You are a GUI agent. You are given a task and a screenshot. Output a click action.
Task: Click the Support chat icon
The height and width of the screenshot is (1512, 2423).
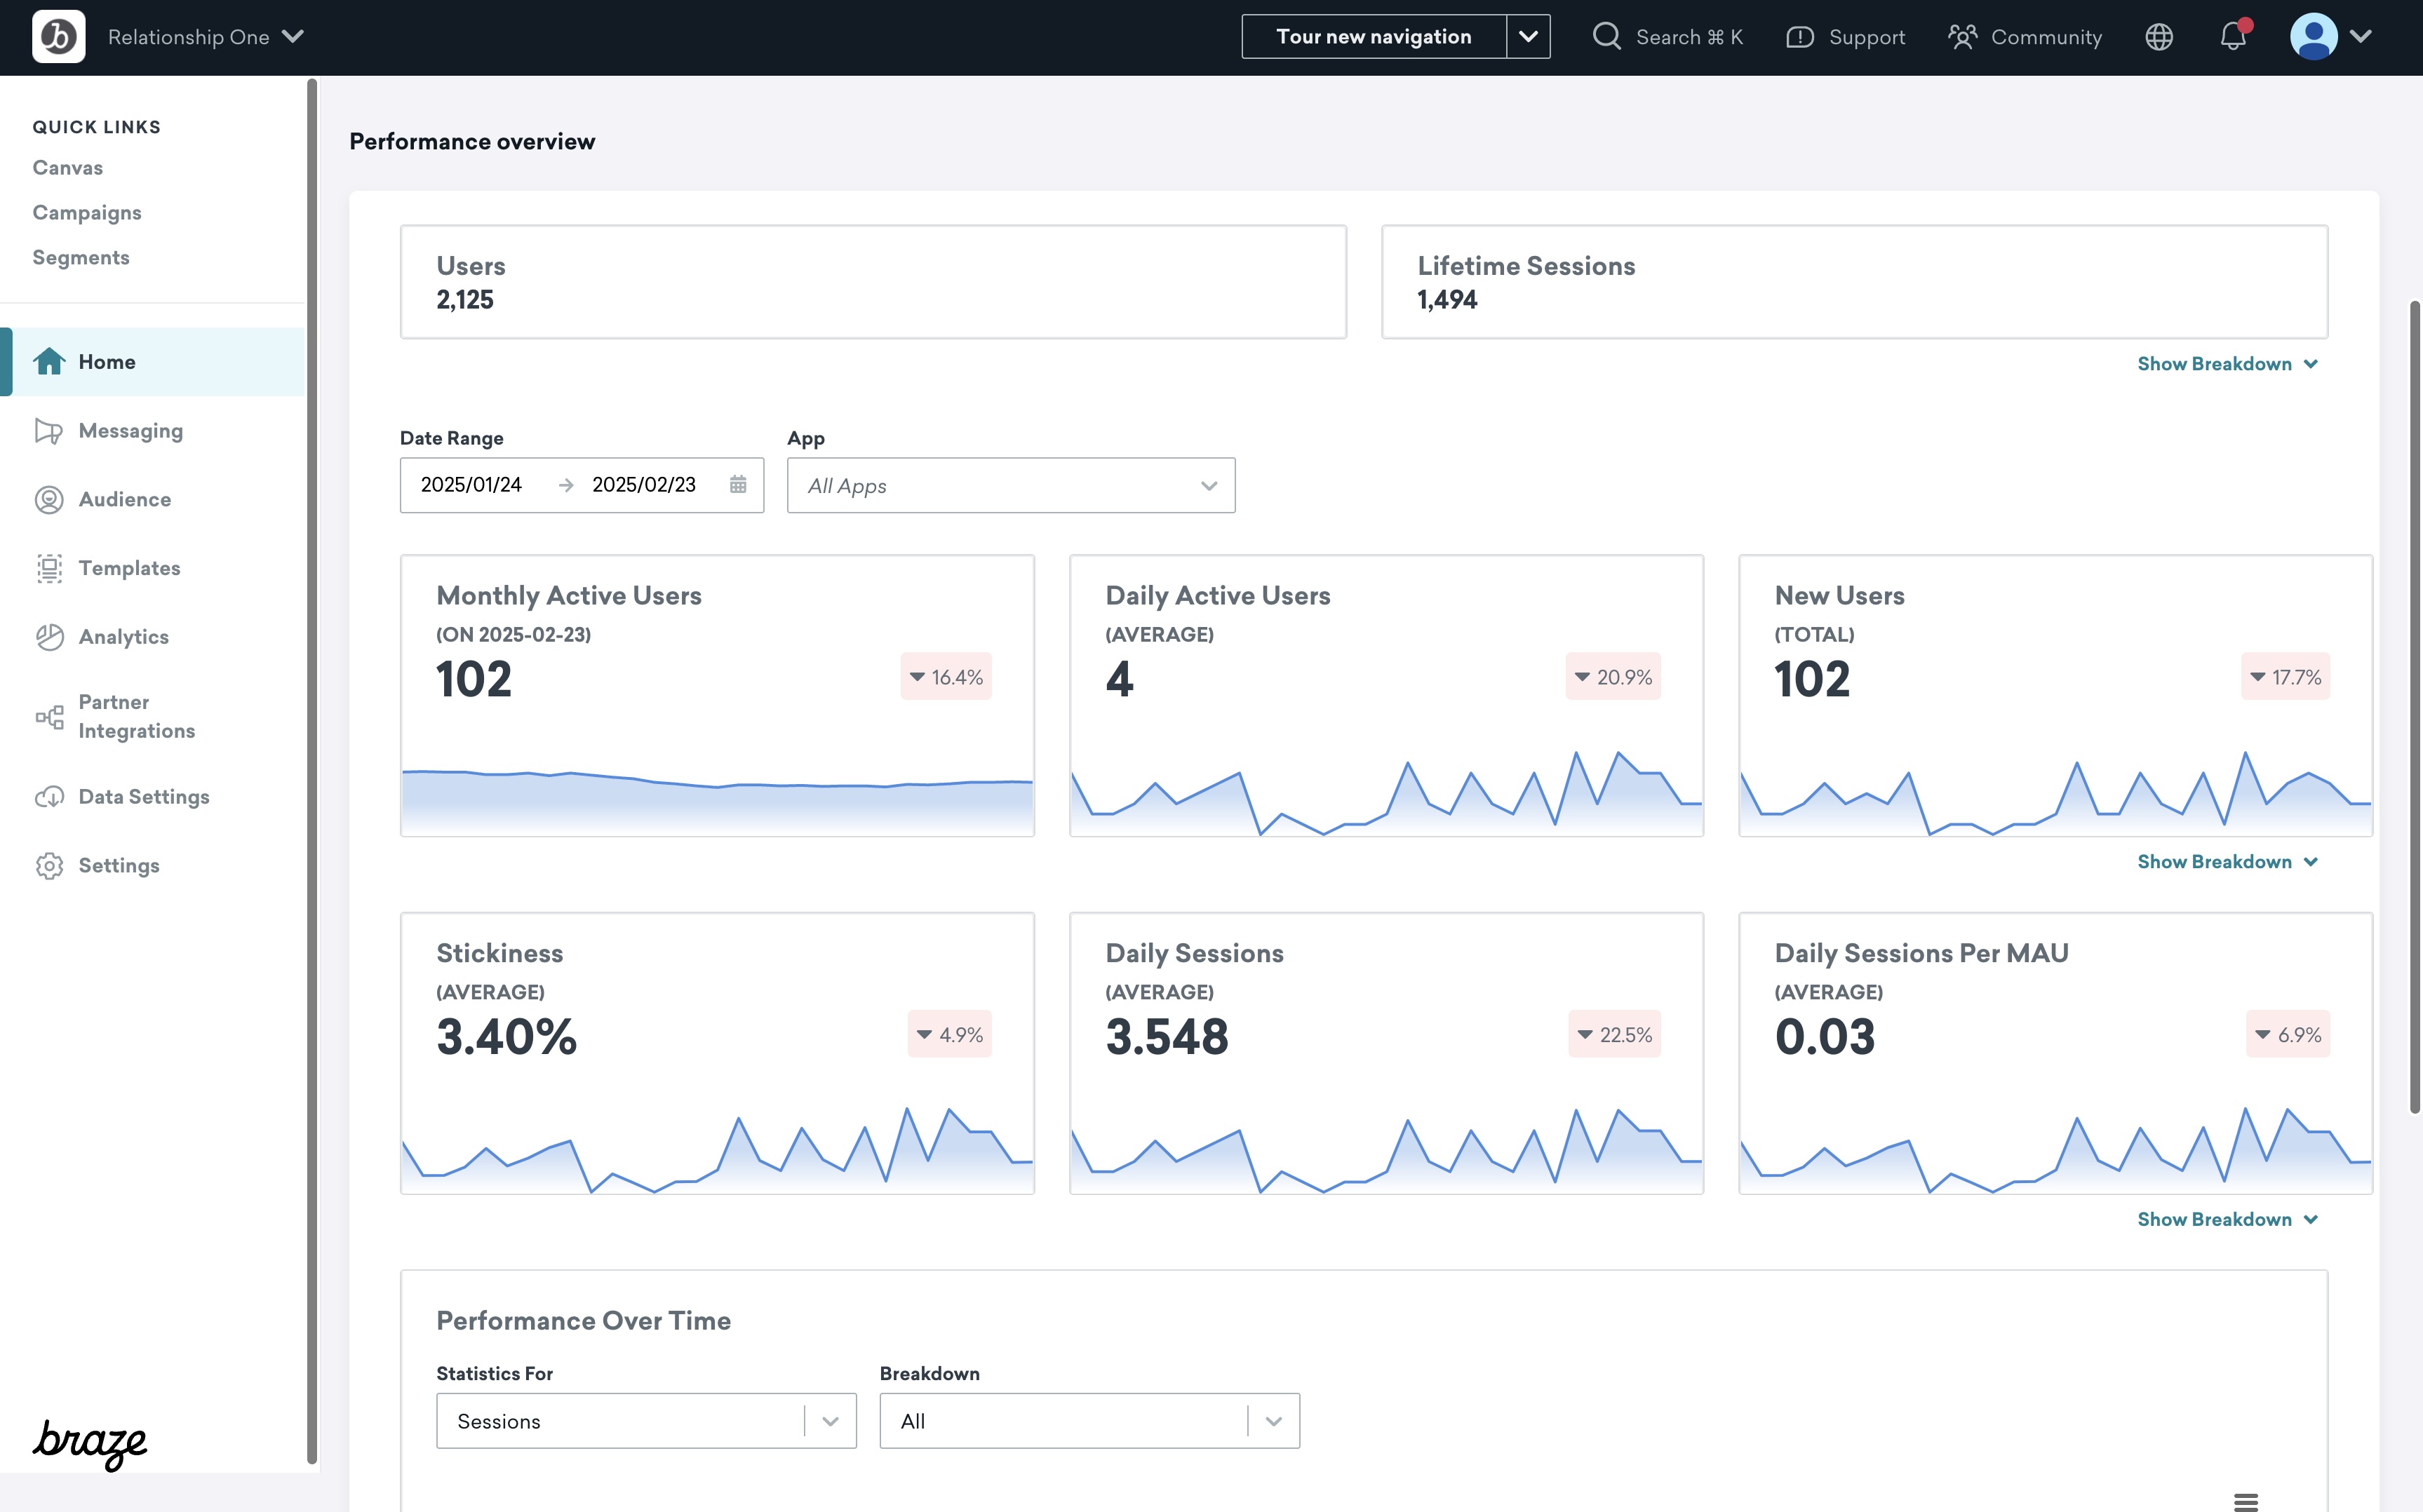point(1799,37)
